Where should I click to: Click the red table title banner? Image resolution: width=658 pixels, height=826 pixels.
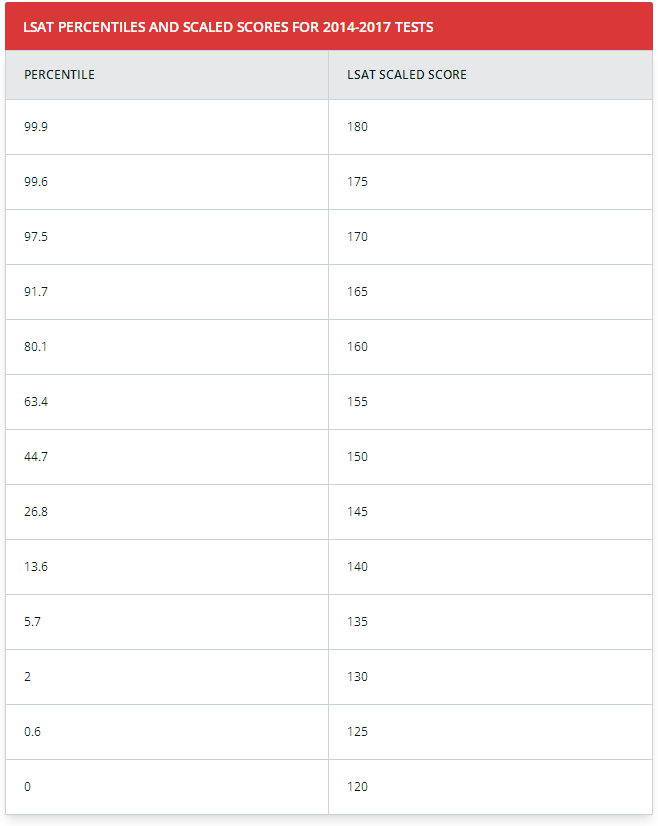tap(329, 26)
